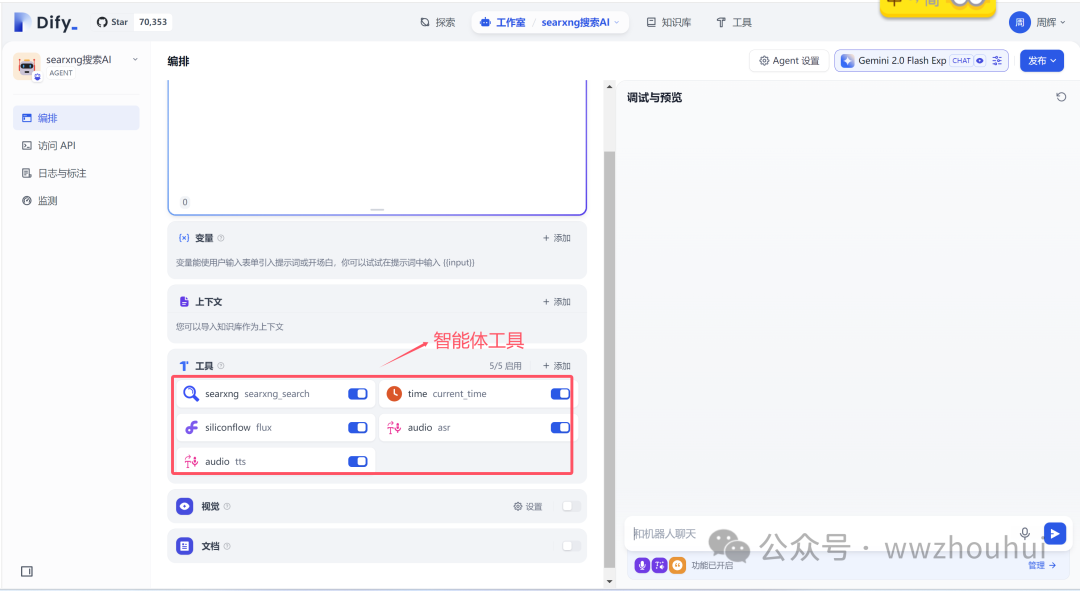The image size is (1080, 591).
Task: Open the 周辉 user account dropdown
Action: 1034,22
